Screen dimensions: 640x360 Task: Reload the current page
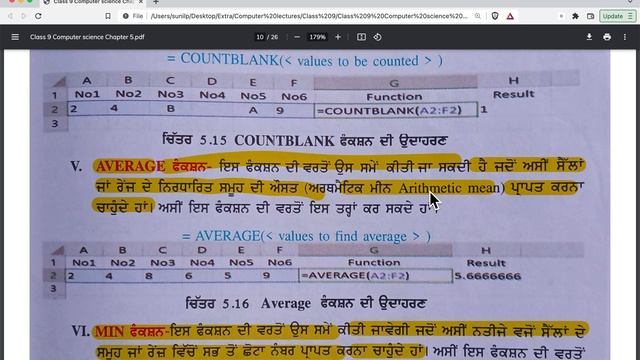pyautogui.click(x=38, y=16)
